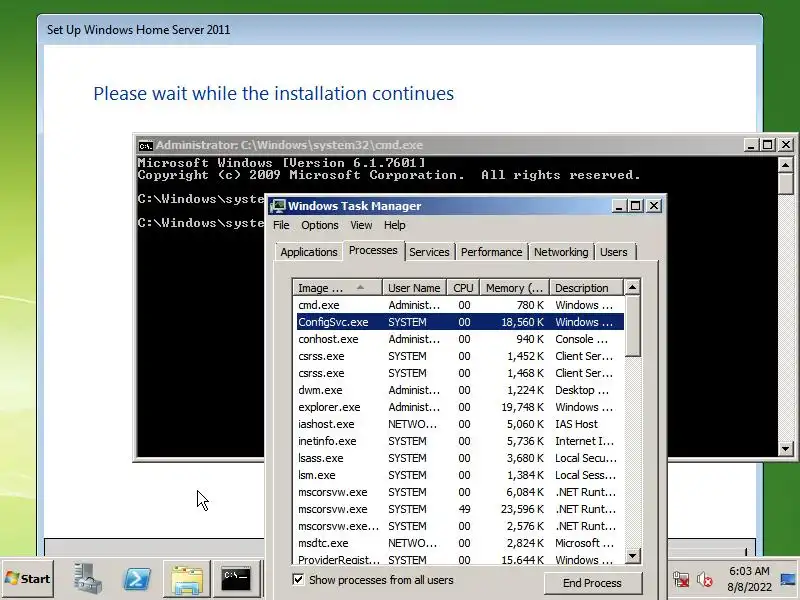Select the lsass.exe process row
The image size is (800, 600).
coord(460,458)
